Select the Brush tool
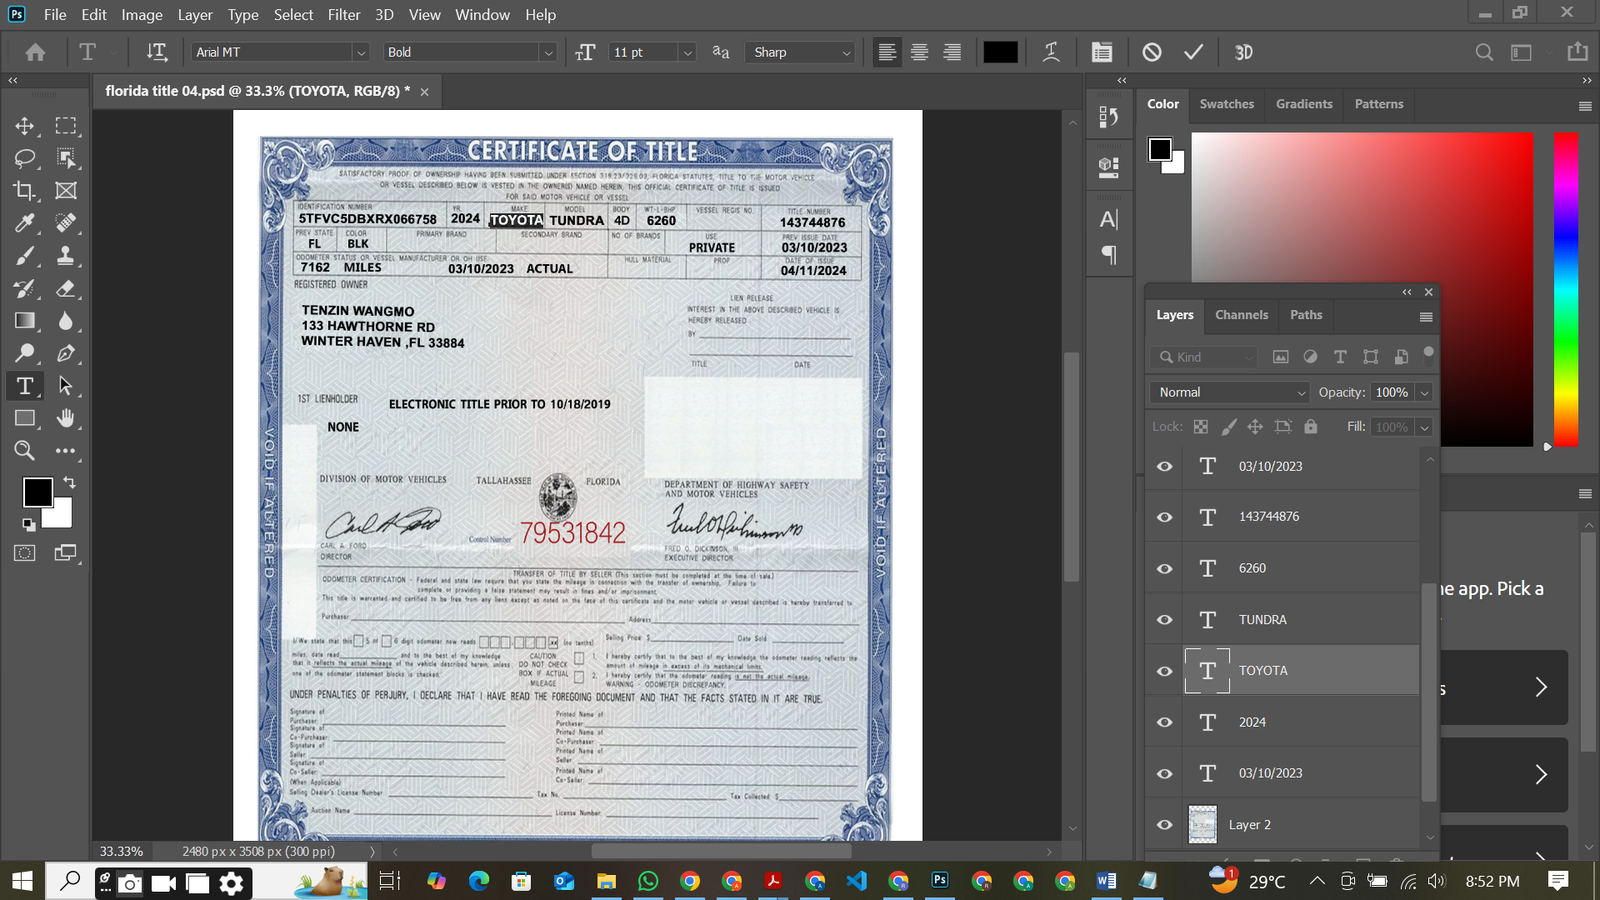1600x900 pixels. click(x=25, y=255)
